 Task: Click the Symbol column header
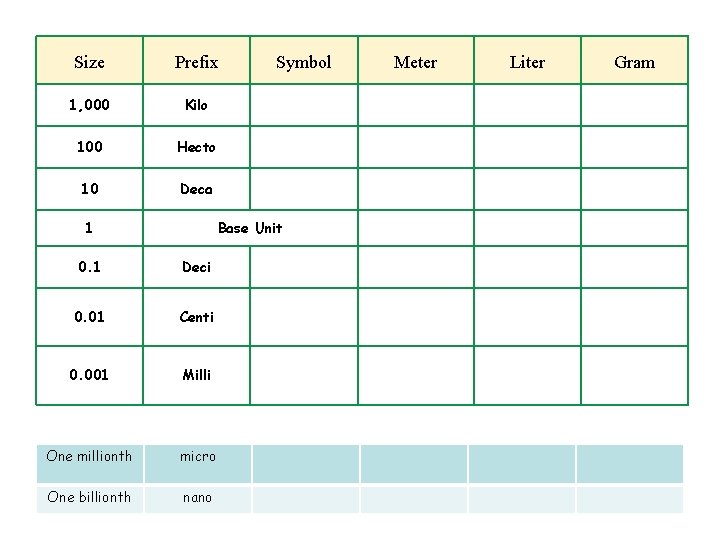pyautogui.click(x=304, y=60)
